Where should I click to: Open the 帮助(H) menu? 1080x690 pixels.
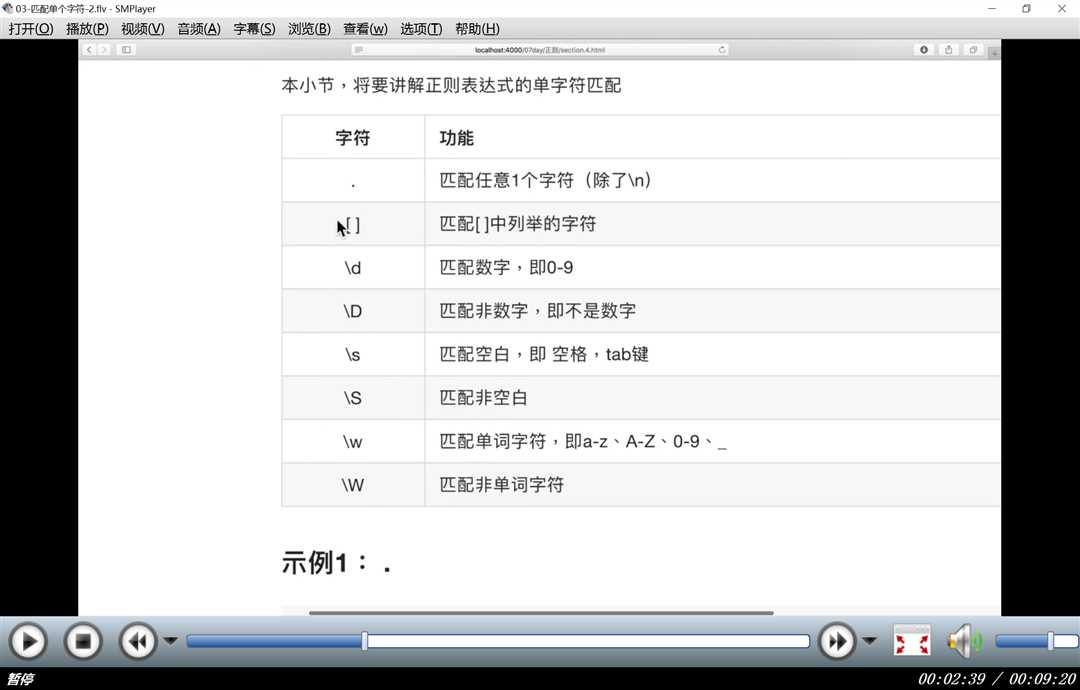477,29
